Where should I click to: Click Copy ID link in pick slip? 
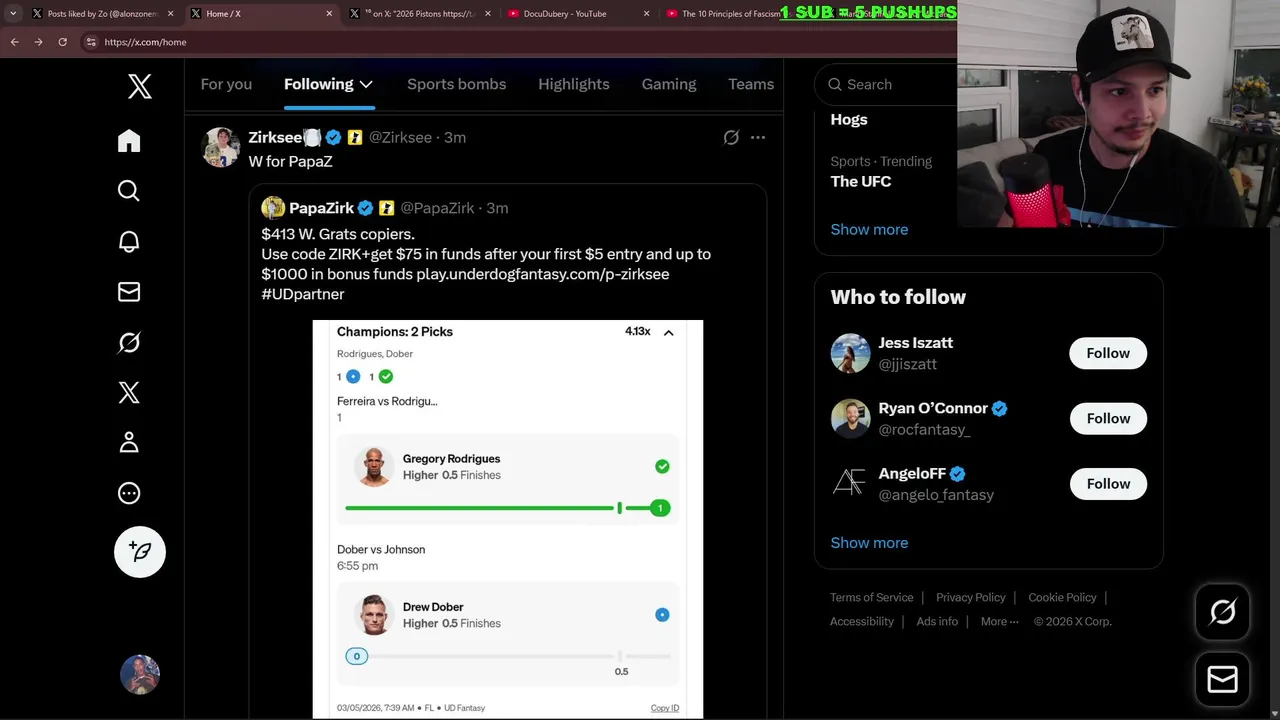[x=664, y=708]
